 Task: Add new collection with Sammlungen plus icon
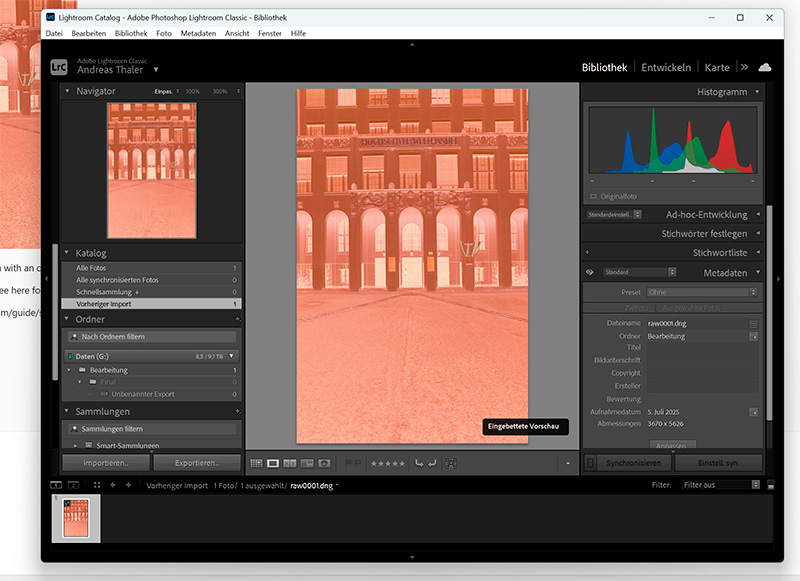[x=238, y=412]
